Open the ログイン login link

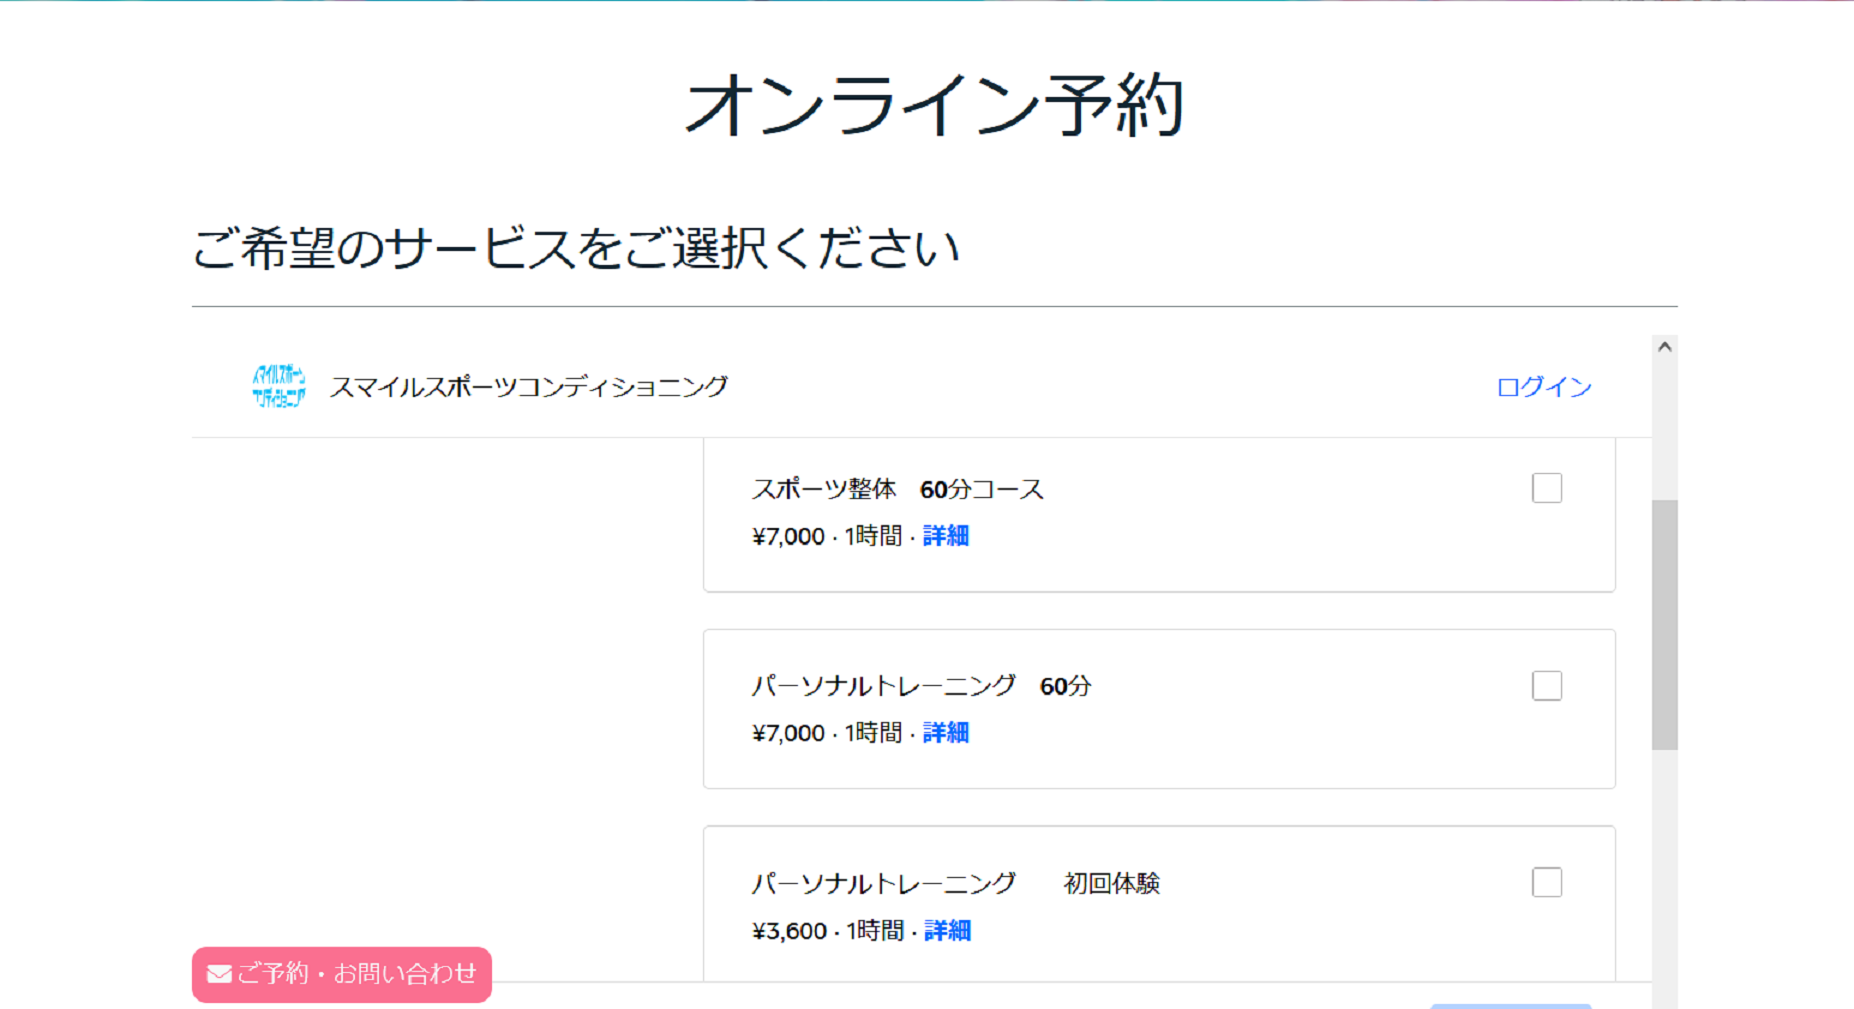tap(1543, 387)
